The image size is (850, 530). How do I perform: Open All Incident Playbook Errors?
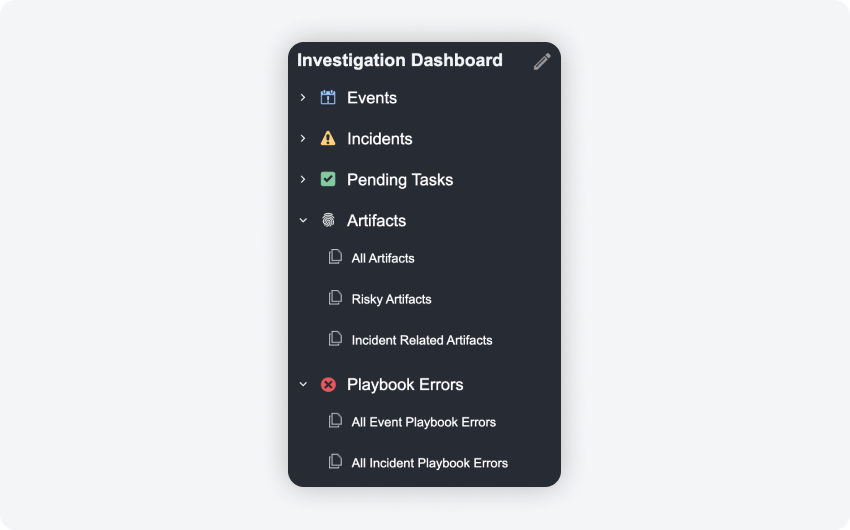[x=430, y=463]
